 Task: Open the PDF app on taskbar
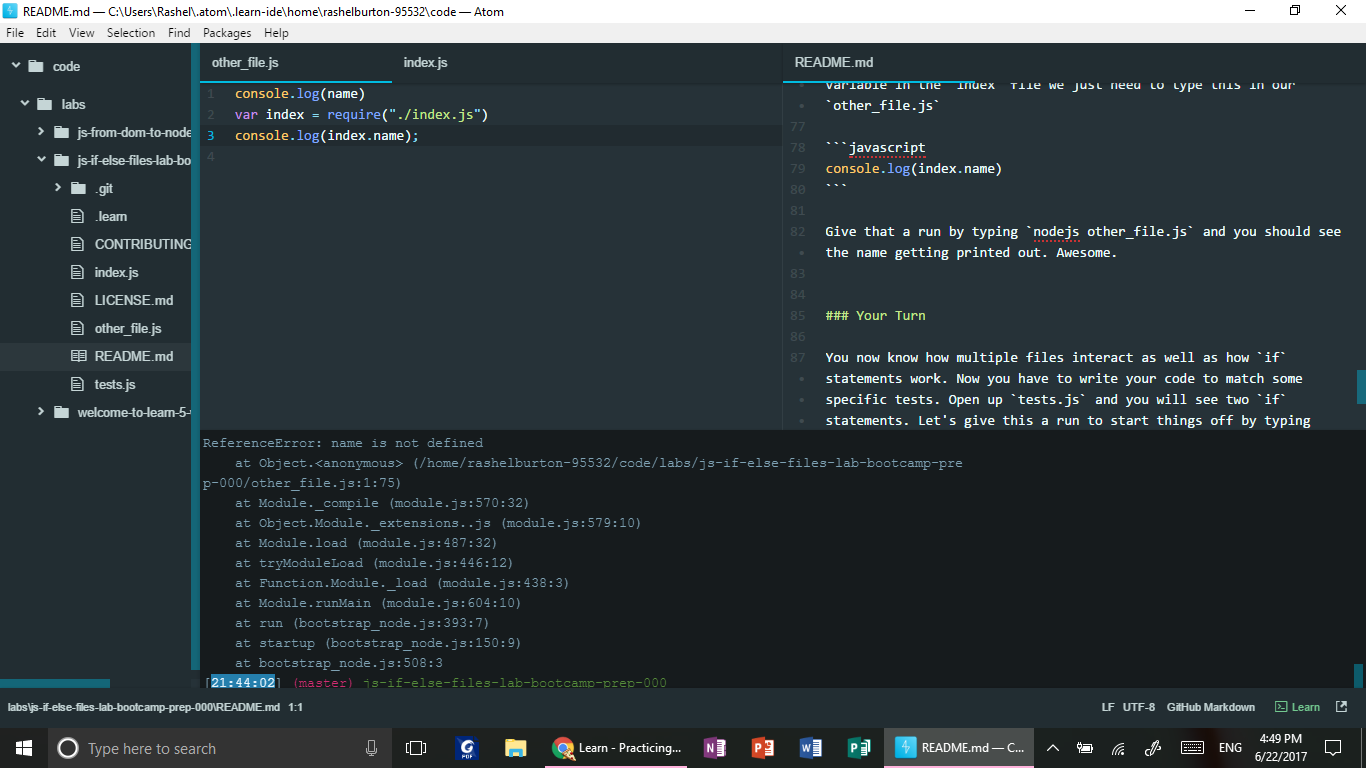coord(466,747)
